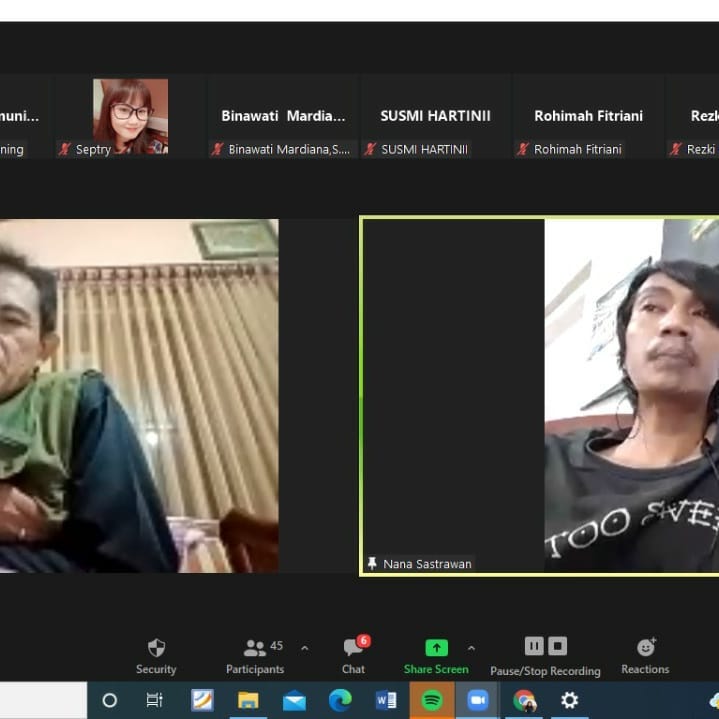Open the Security shield options
This screenshot has width=719, height=719.
[156, 655]
